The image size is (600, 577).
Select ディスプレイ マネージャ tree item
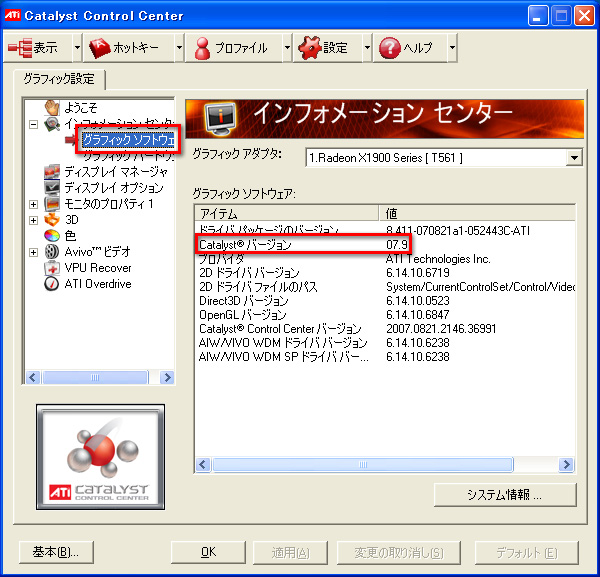(116, 172)
